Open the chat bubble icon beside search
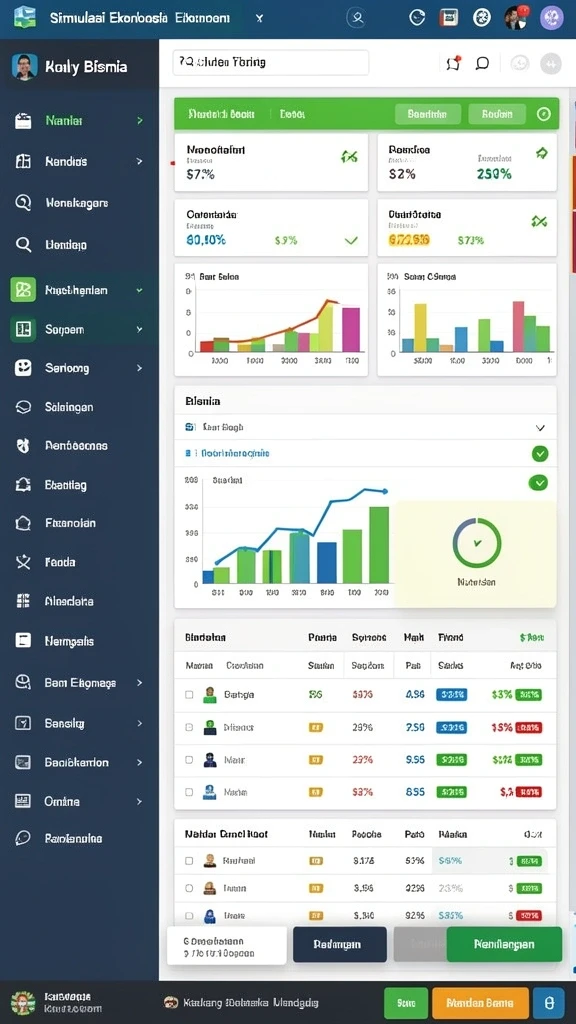 482,63
